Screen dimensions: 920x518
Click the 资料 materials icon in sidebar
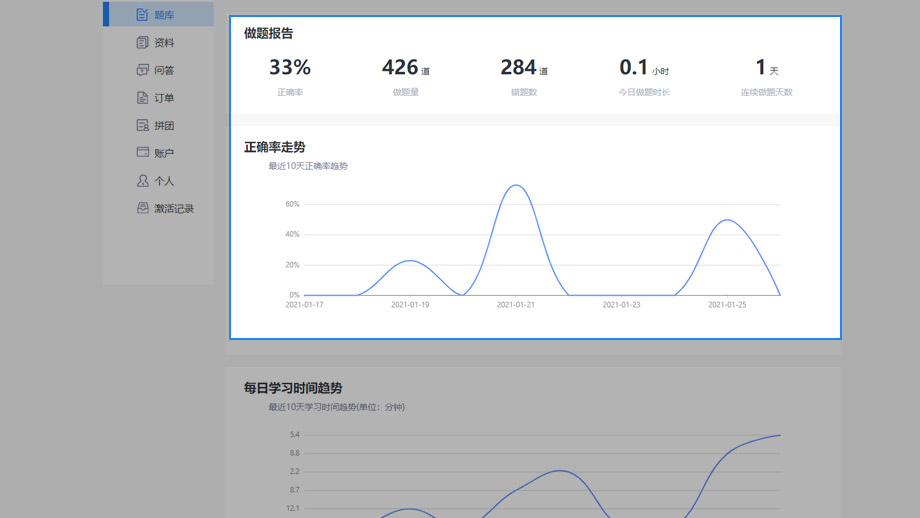coord(142,43)
